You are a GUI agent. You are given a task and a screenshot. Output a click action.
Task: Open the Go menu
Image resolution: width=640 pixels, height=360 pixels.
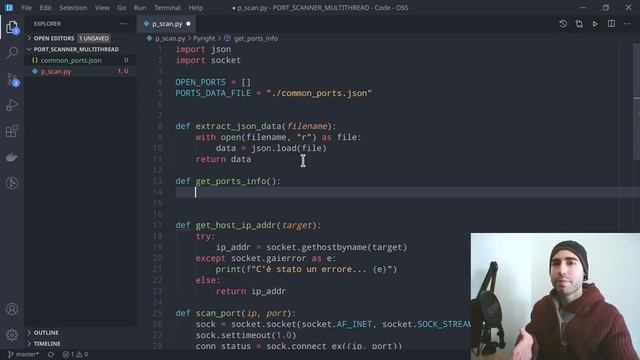tap(122, 8)
